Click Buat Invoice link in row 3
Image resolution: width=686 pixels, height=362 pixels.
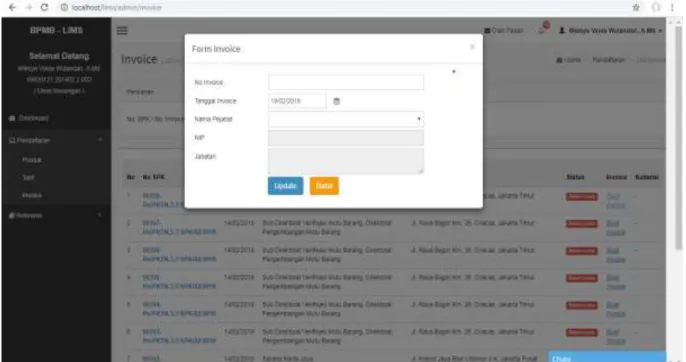615,255
